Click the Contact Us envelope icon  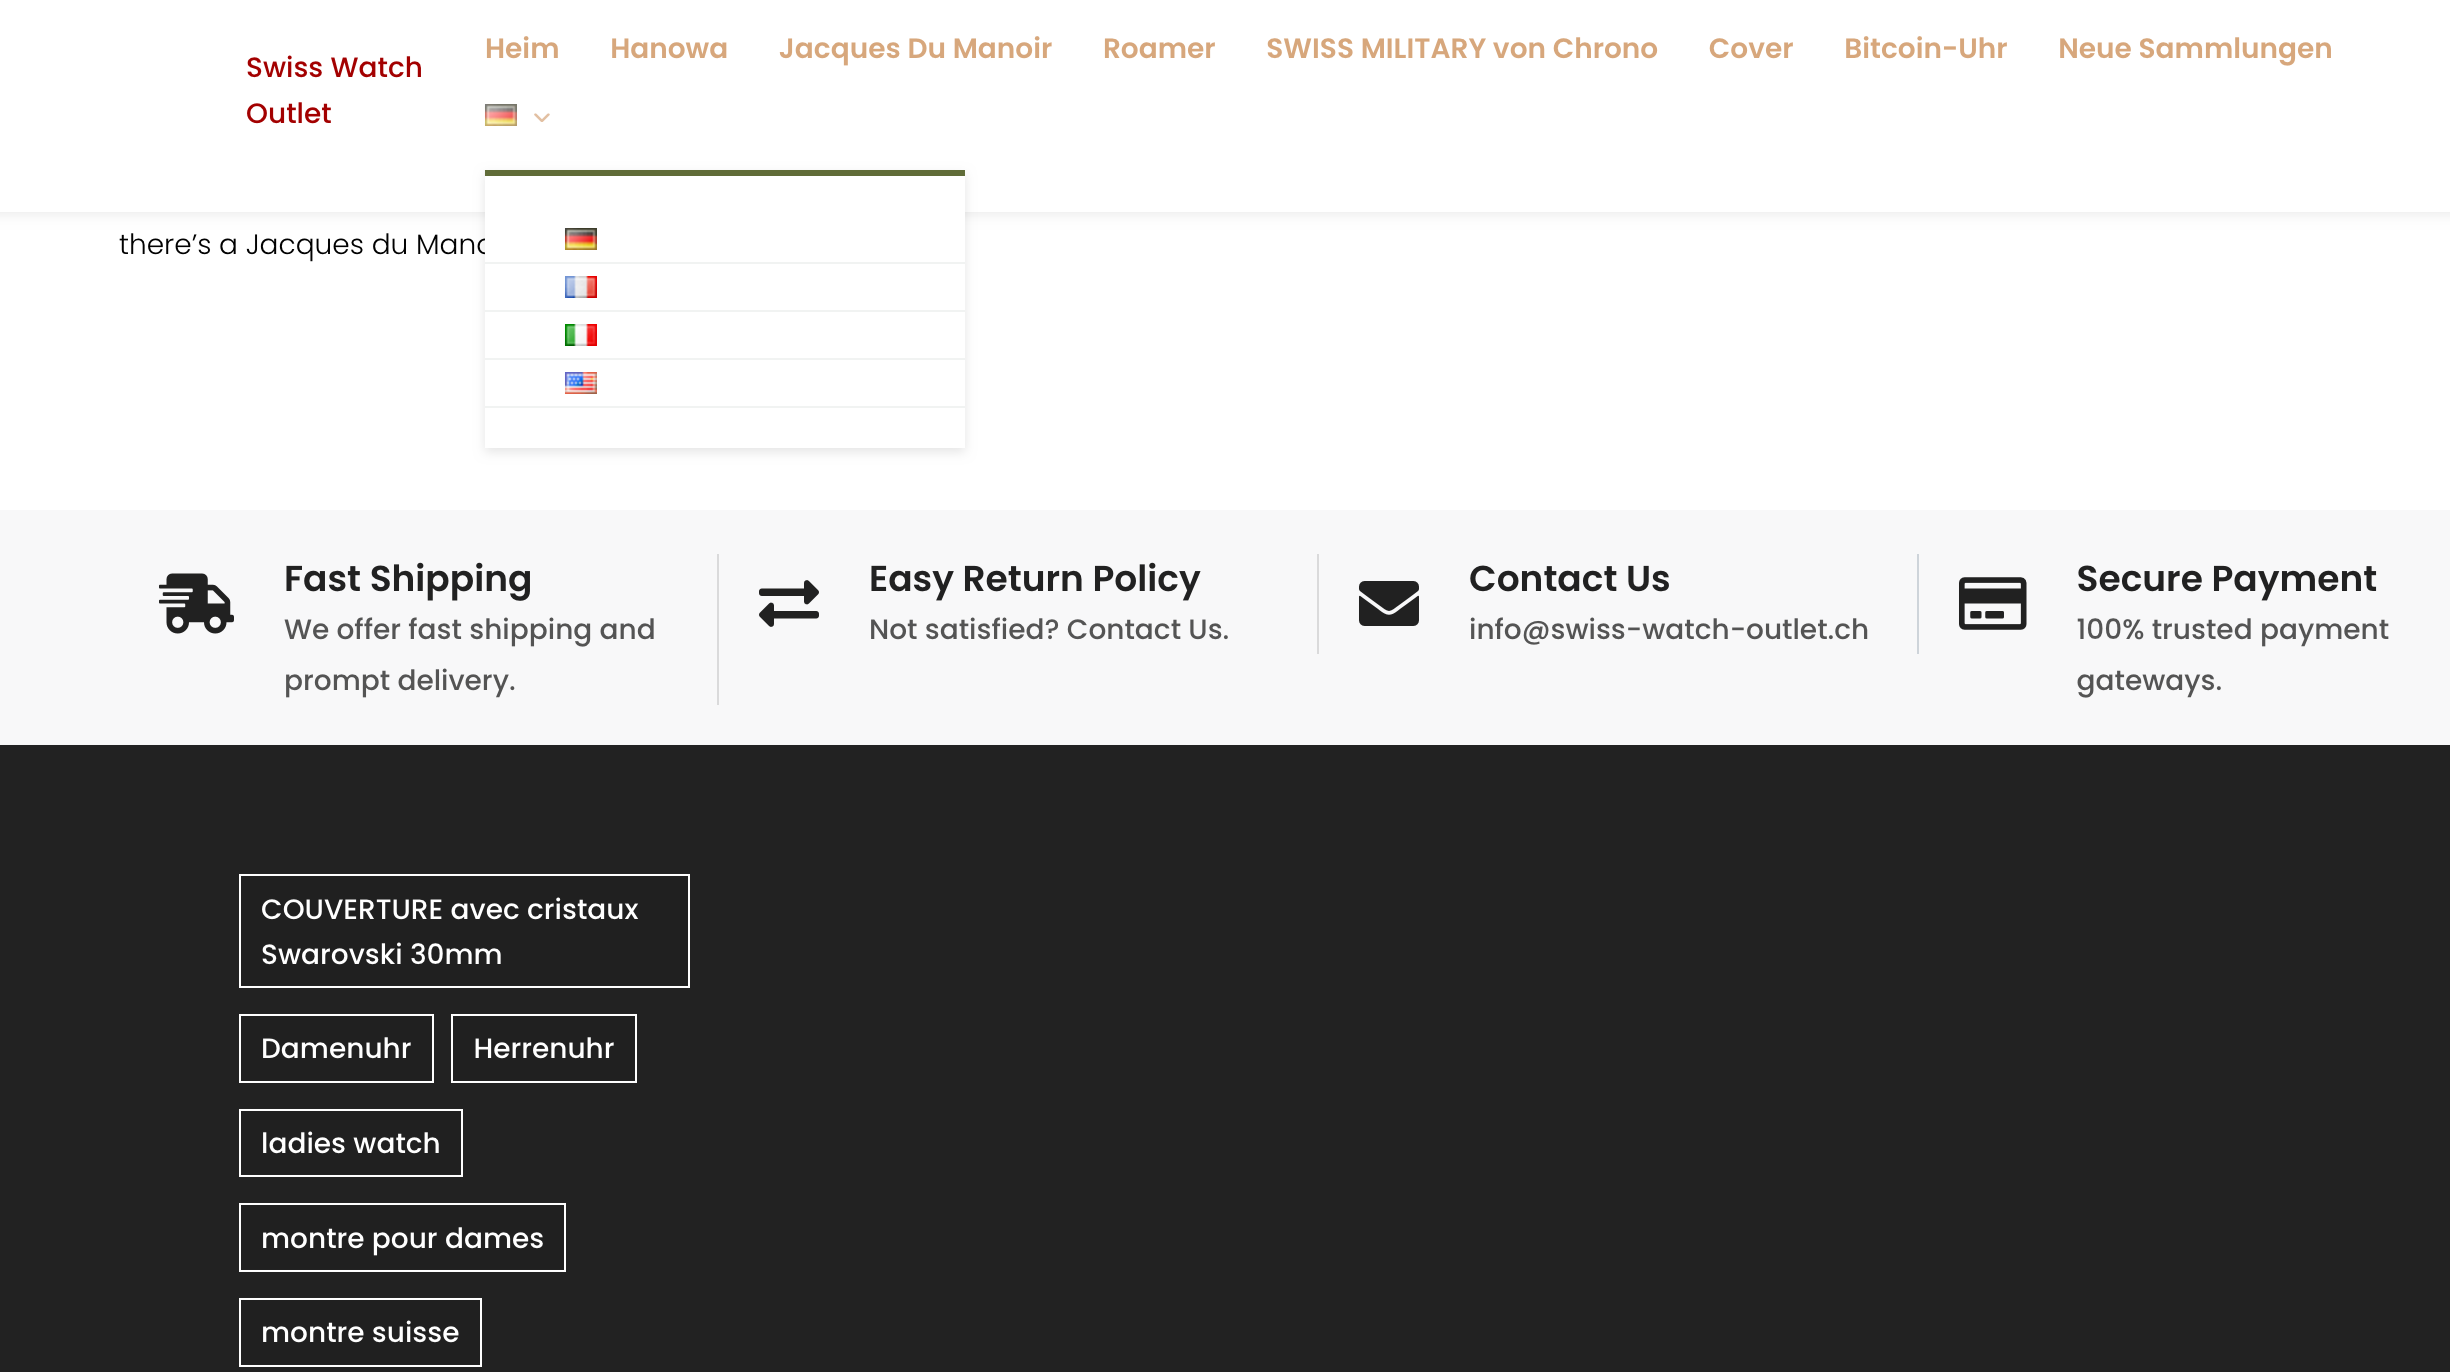tap(1389, 603)
